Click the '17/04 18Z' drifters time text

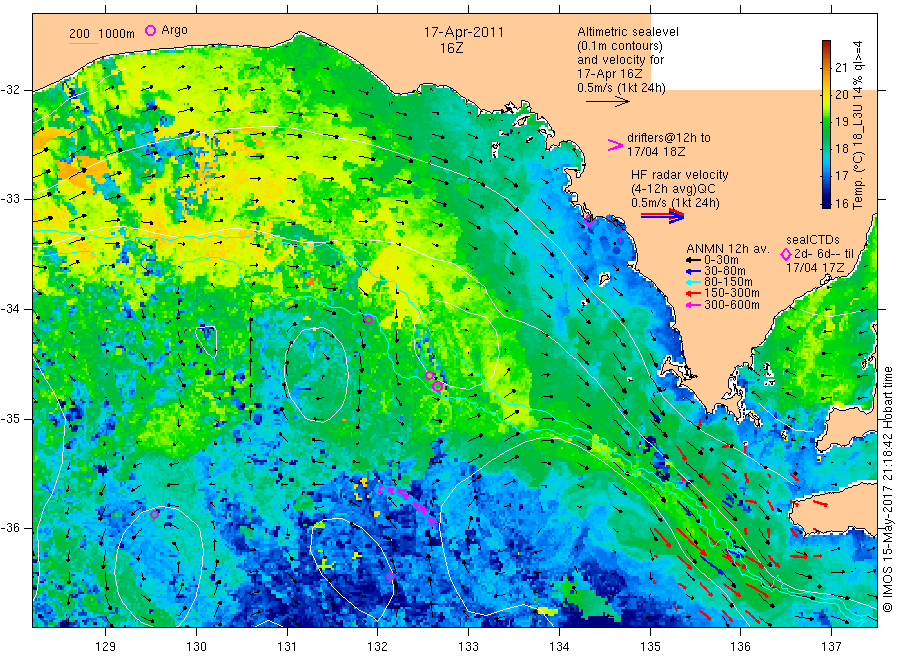tap(656, 152)
